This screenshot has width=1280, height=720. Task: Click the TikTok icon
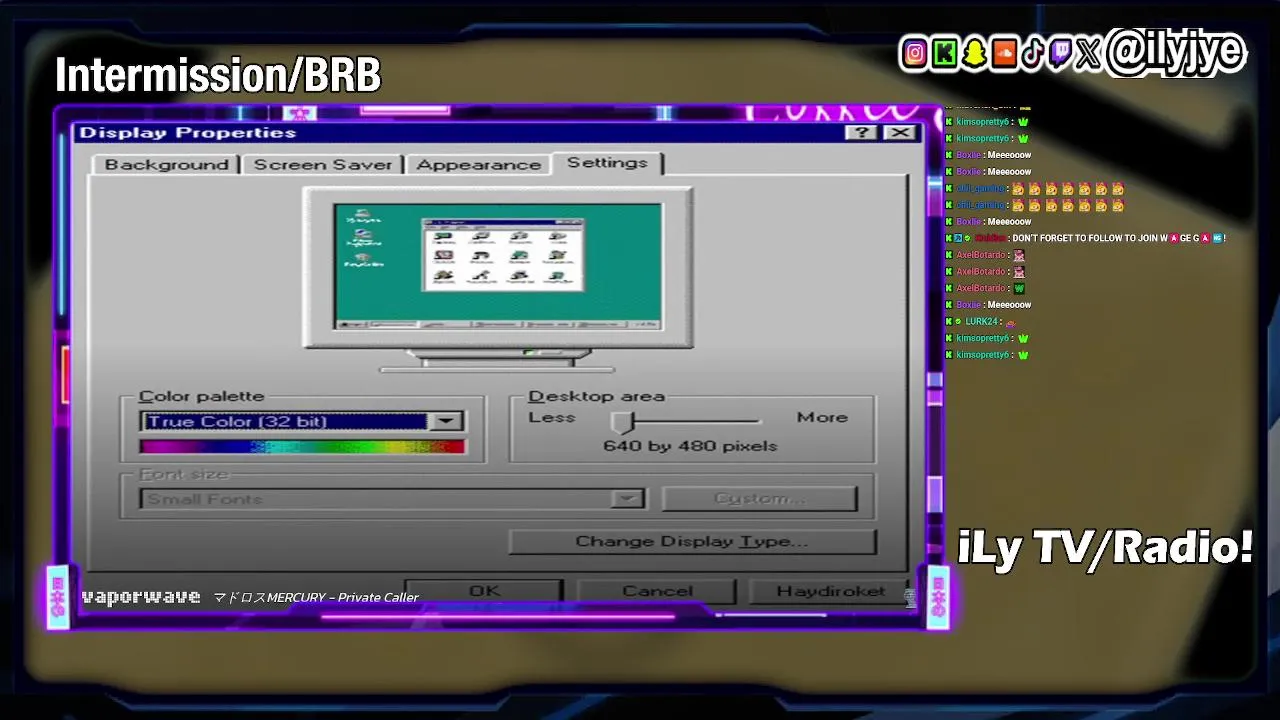[1032, 54]
